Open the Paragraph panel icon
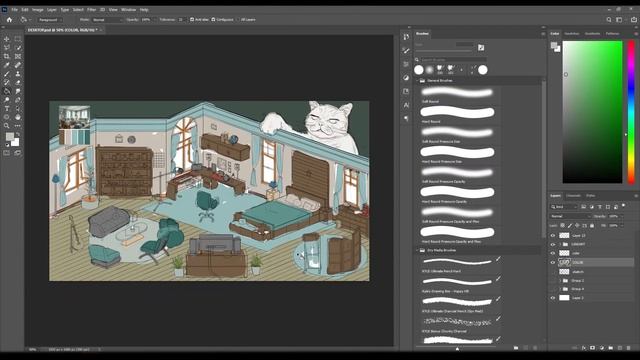Viewport: 640px width, 360px height. 406,118
